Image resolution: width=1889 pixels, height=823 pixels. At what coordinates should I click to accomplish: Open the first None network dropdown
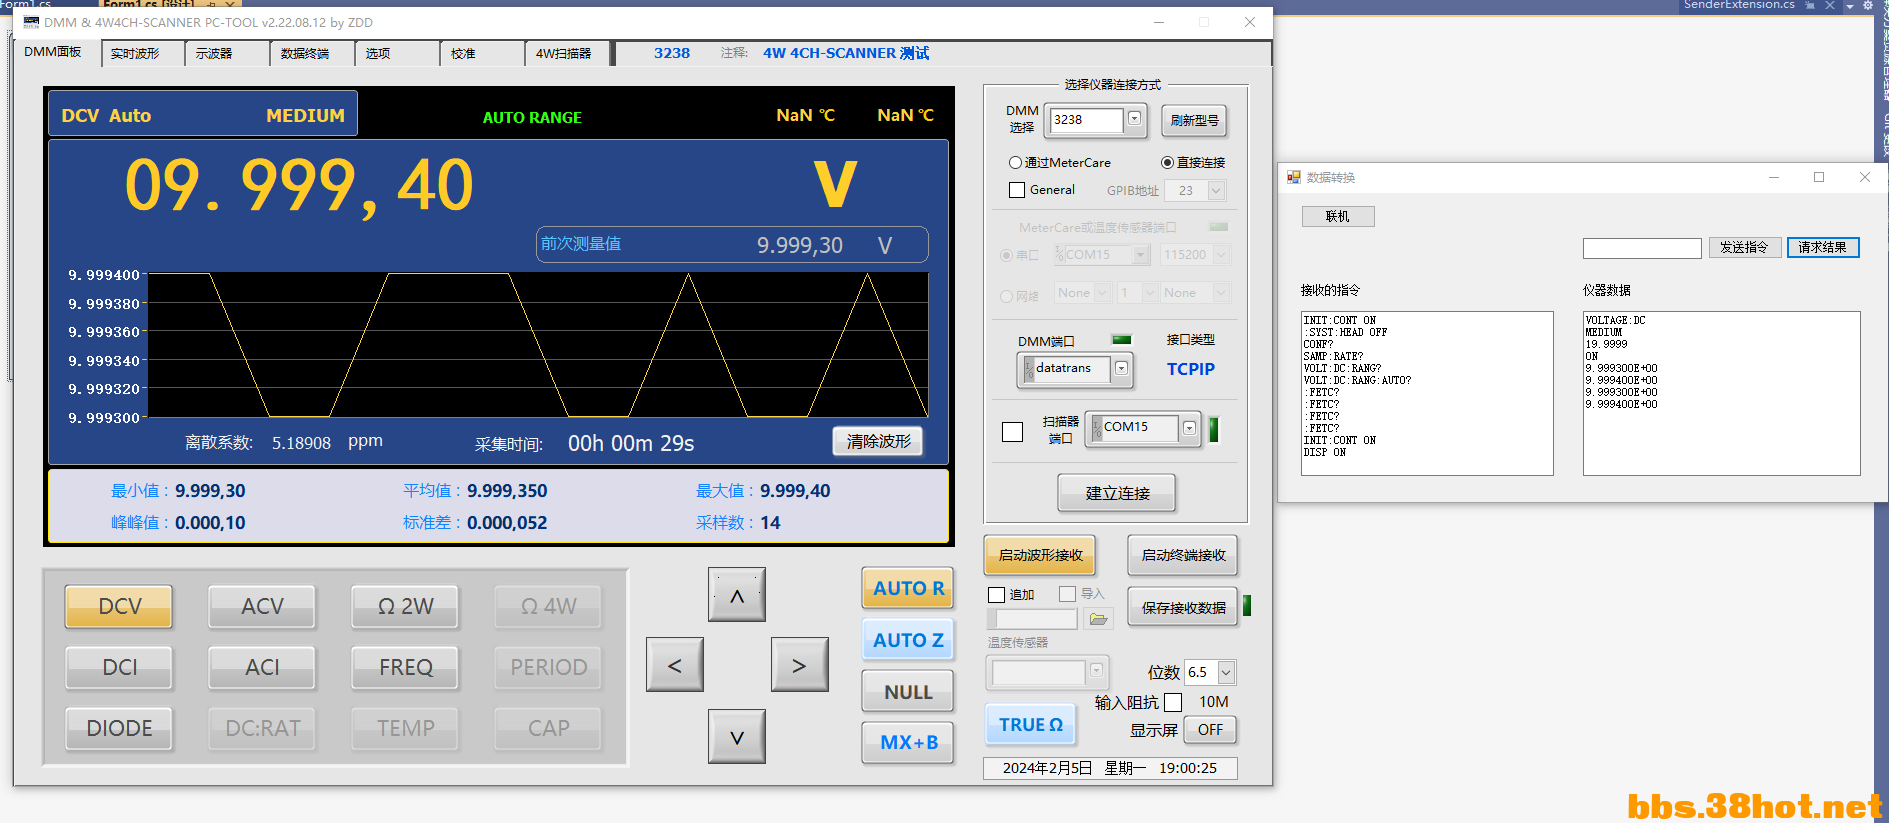point(1103,293)
